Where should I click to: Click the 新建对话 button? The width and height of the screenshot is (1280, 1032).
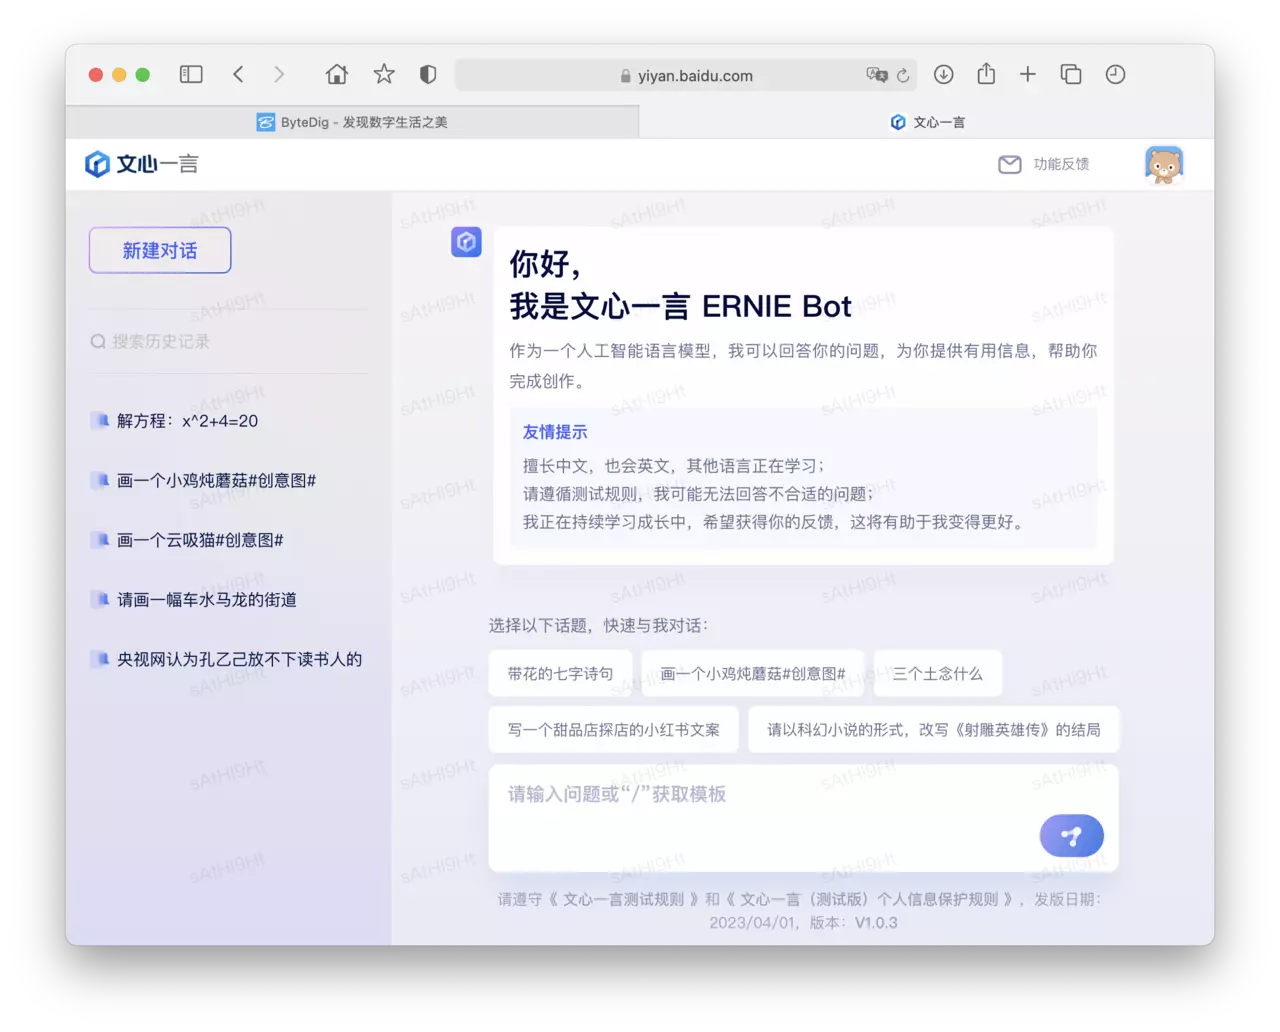point(160,250)
